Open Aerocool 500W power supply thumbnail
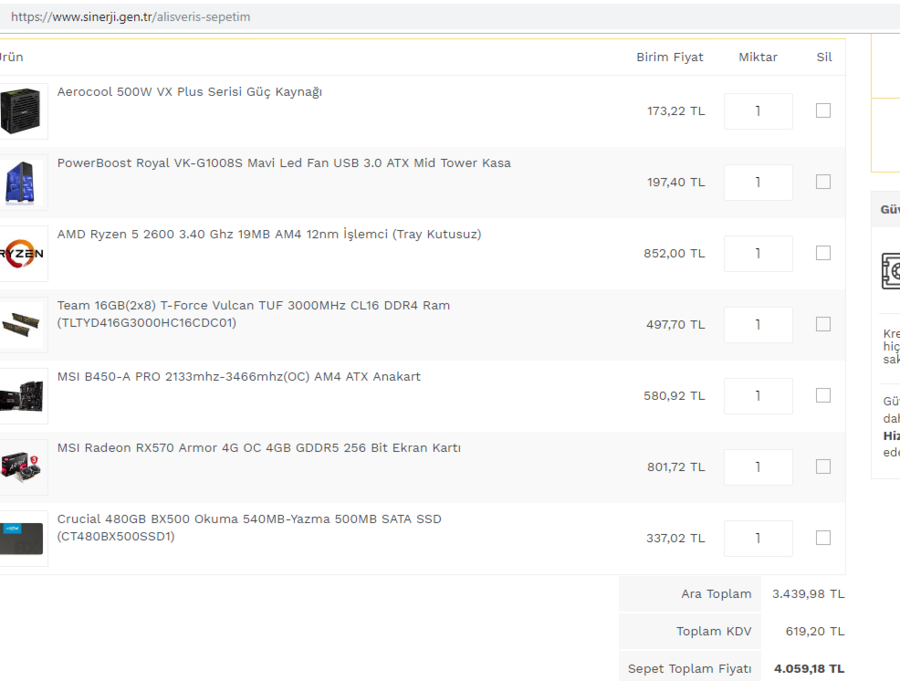 tap(22, 111)
